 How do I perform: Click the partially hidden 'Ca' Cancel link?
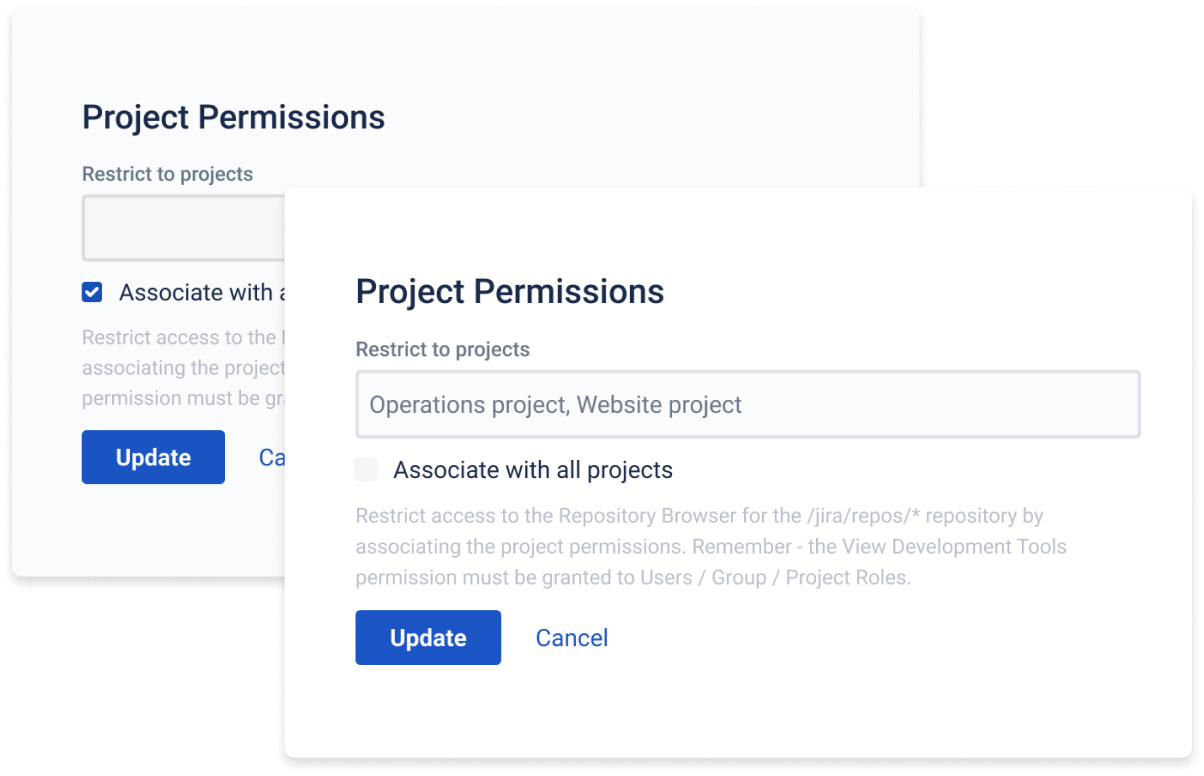[x=272, y=457]
